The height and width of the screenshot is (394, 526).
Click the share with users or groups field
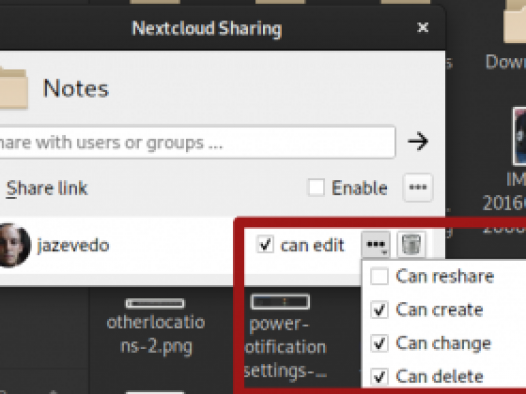coord(196,142)
